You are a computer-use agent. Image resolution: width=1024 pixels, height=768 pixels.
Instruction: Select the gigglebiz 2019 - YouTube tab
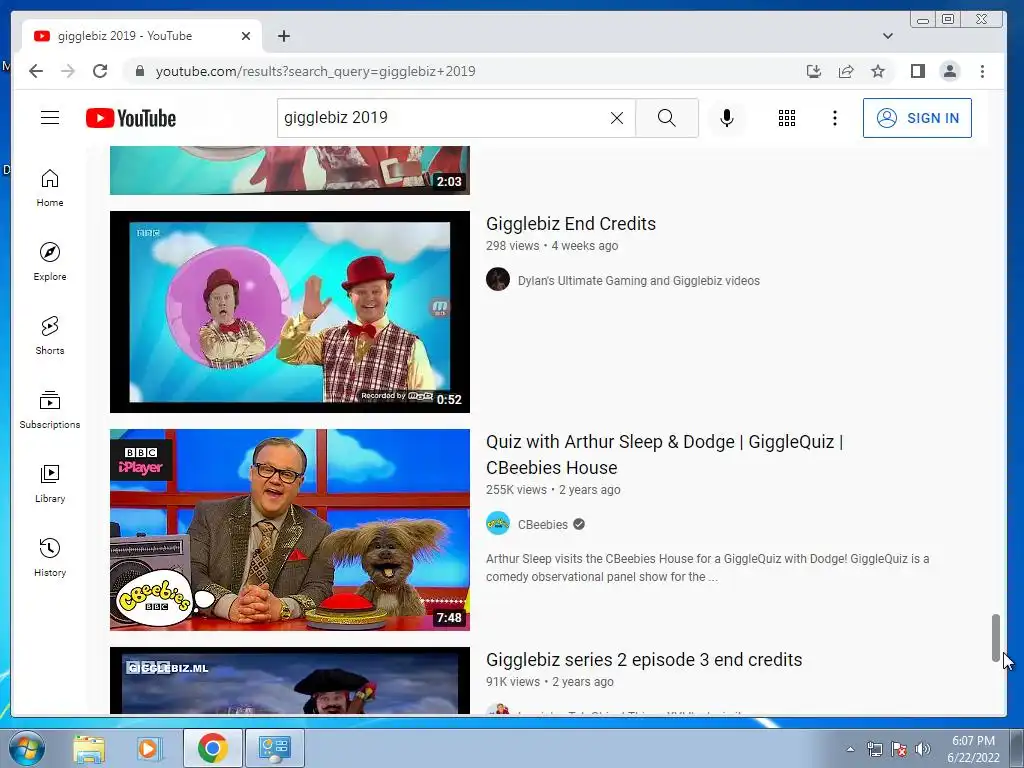pyautogui.click(x=142, y=36)
